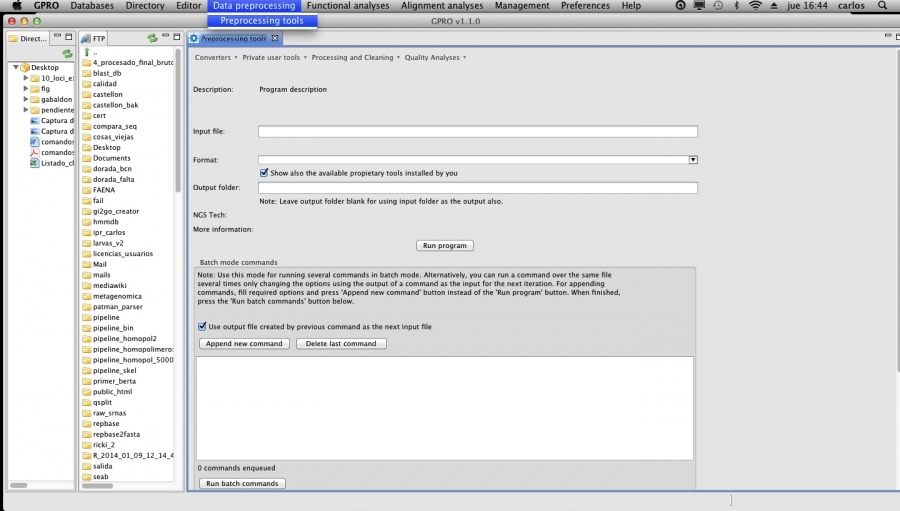Click the FTP panel refresh icon
This screenshot has height=511, width=900.
(x=151, y=38)
